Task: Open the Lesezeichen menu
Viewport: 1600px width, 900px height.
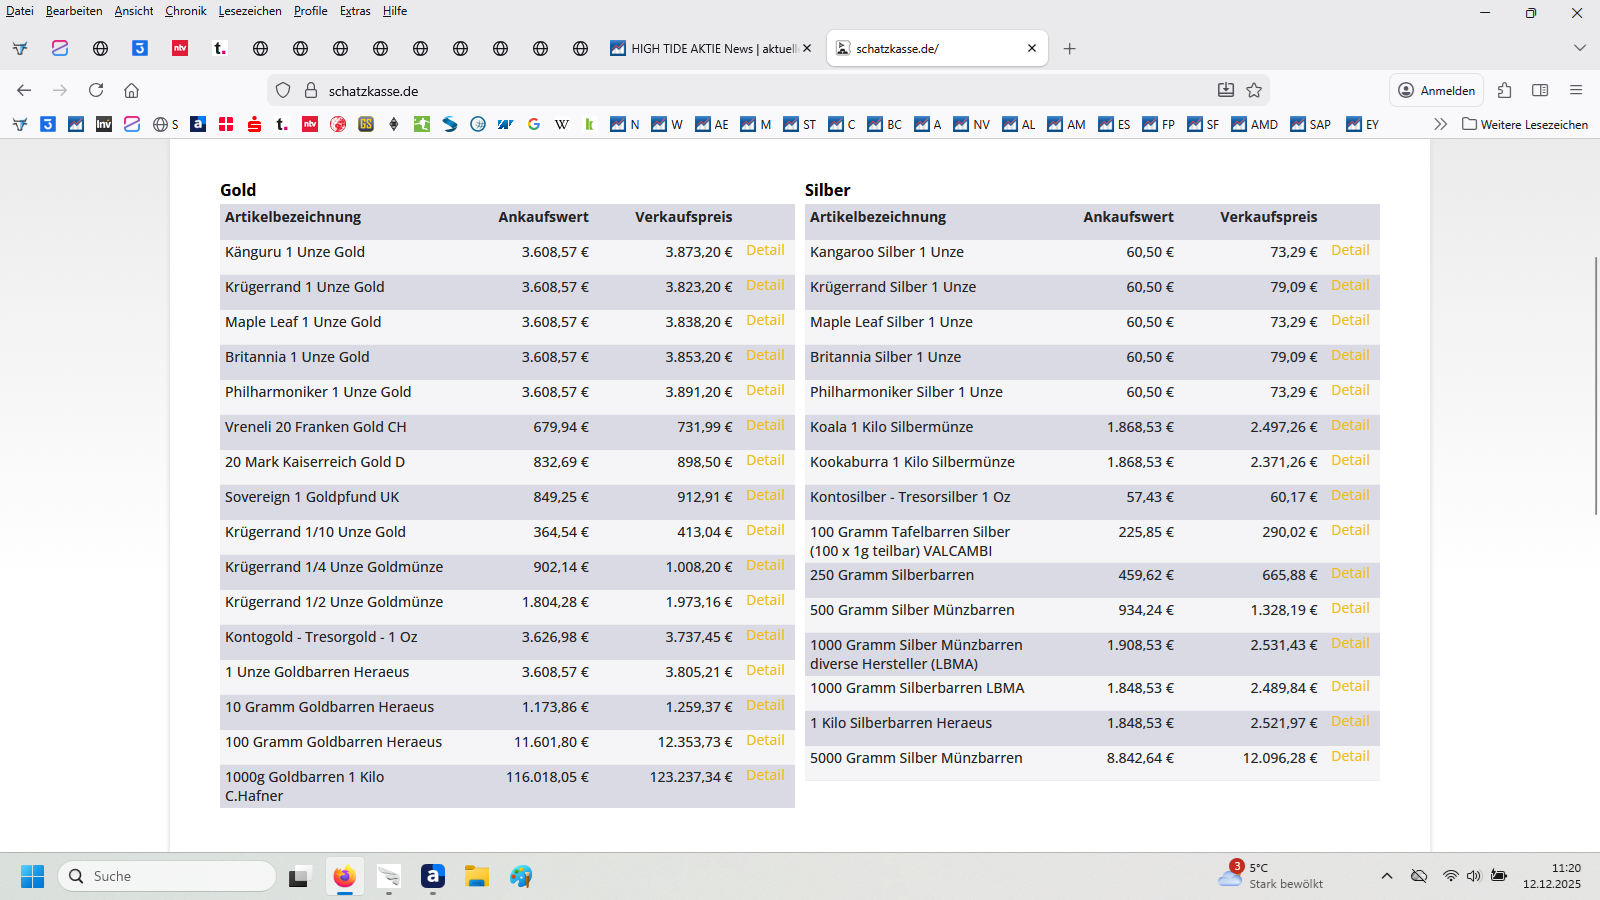Action: tap(250, 11)
